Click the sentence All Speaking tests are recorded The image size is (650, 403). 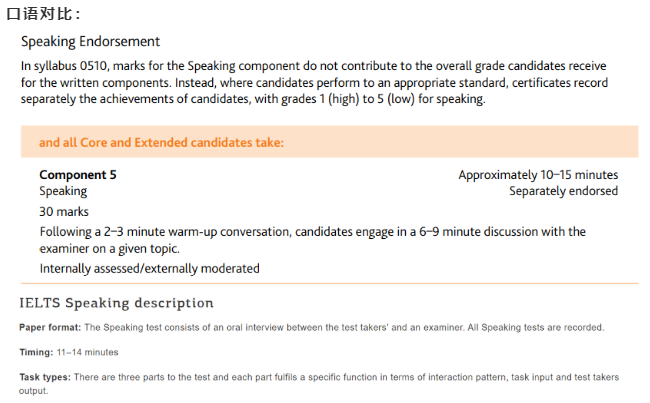pyautogui.click(x=536, y=328)
